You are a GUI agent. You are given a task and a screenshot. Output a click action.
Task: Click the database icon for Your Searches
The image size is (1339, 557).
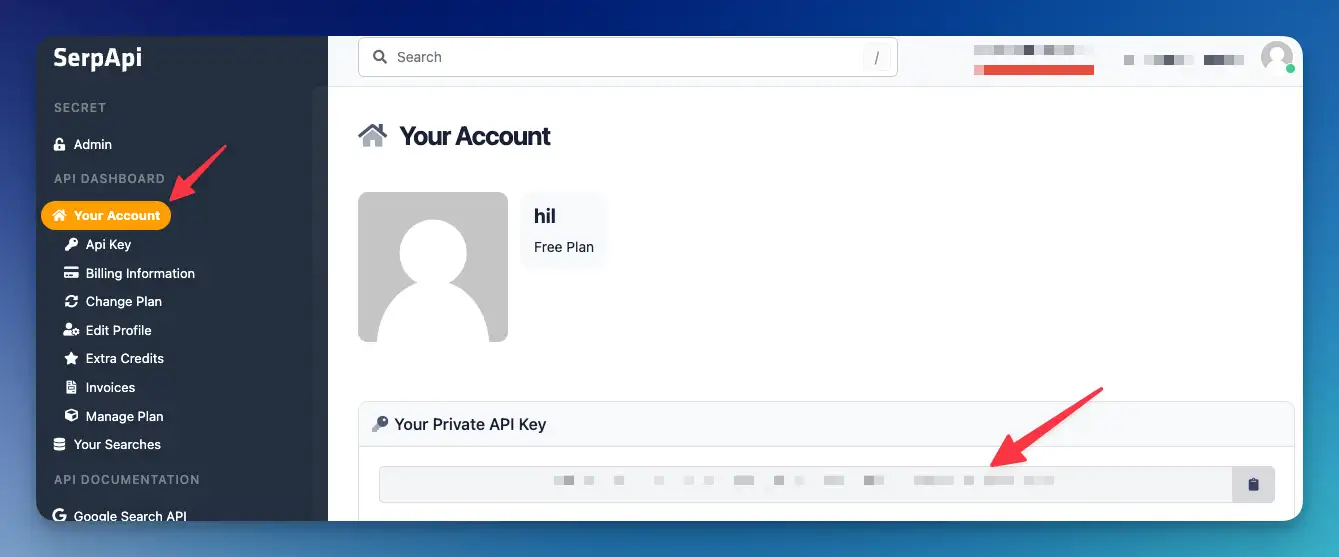(x=59, y=444)
